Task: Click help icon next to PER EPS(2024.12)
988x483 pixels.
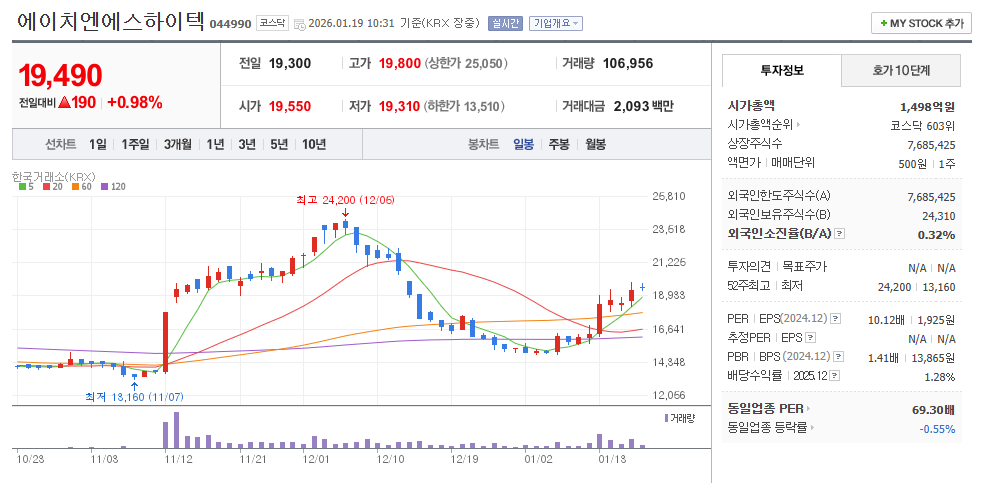Action: coord(835,319)
